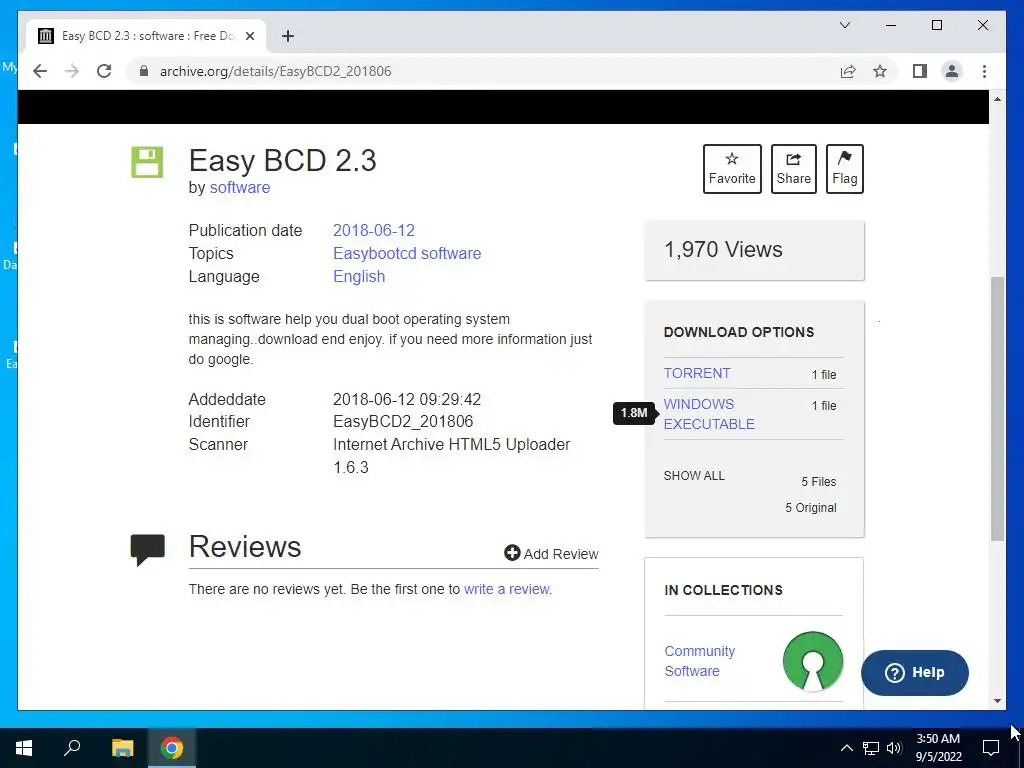Click the page vertical scrollbar thumb

[x=997, y=408]
